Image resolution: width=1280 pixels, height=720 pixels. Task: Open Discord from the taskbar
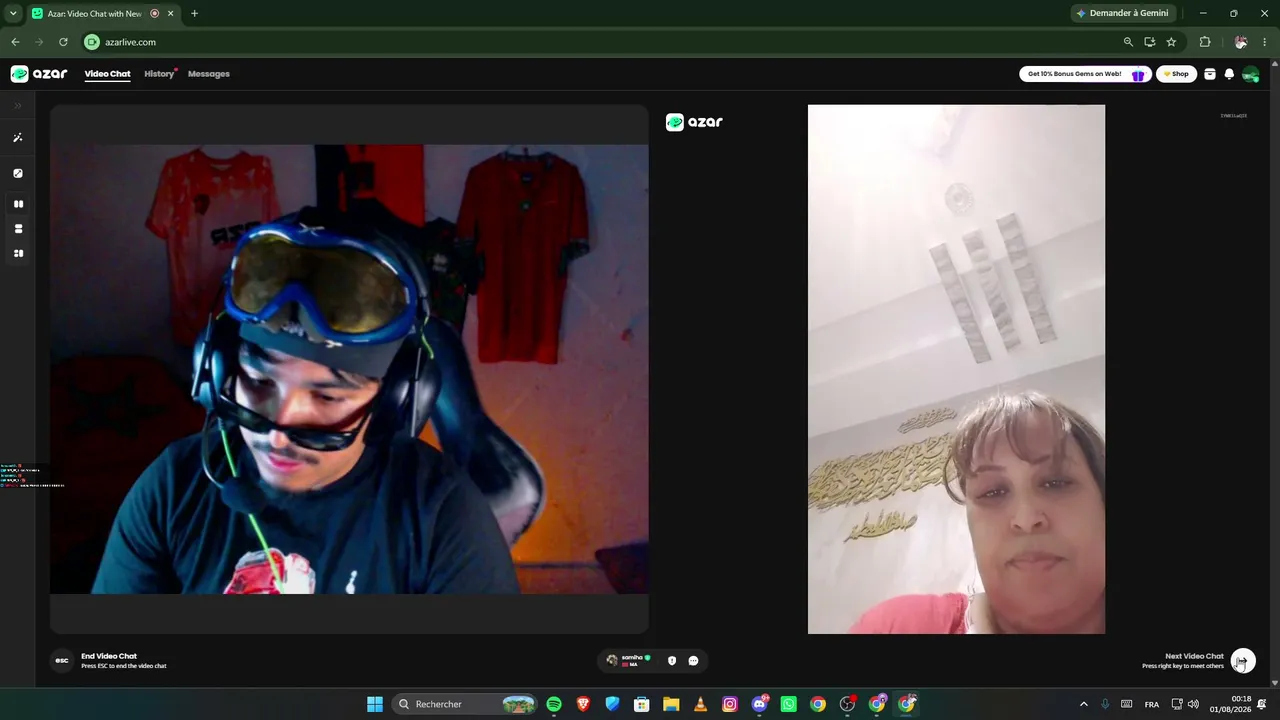[x=760, y=704]
